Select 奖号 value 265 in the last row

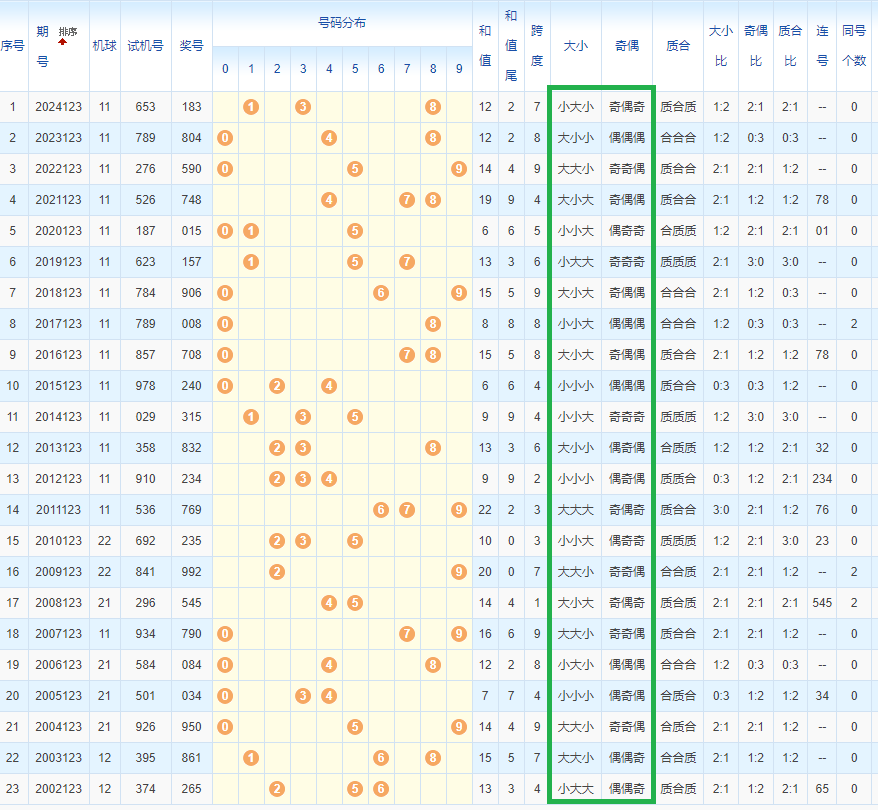(191, 789)
